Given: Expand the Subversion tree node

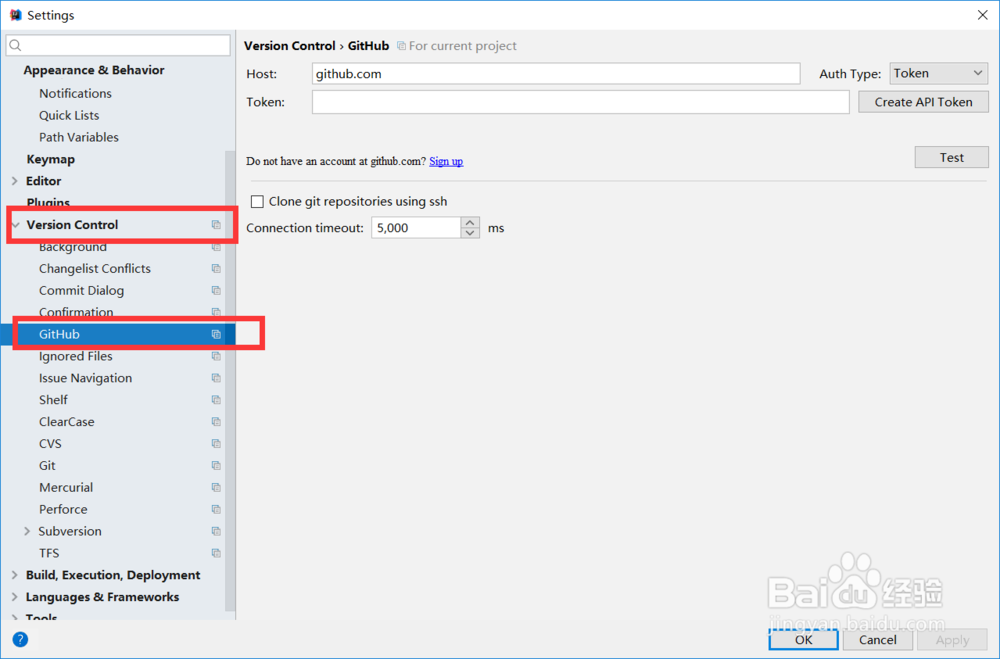Looking at the screenshot, I should [x=27, y=531].
